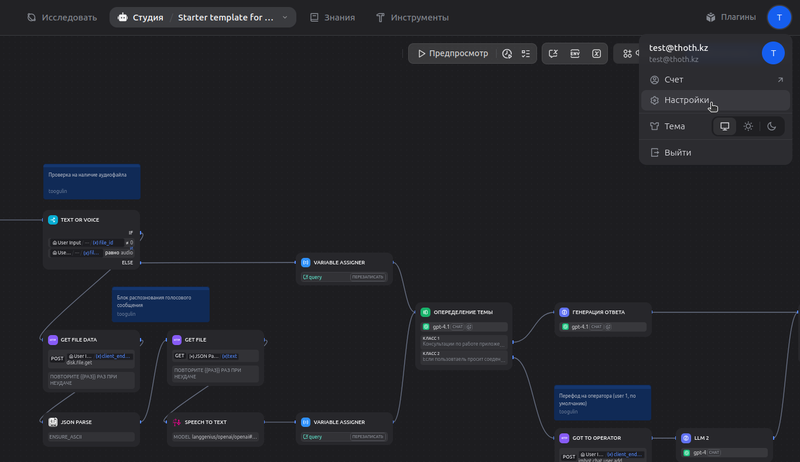Click the Get File Data HTTP node icon
The height and width of the screenshot is (462, 800).
pos(53,340)
